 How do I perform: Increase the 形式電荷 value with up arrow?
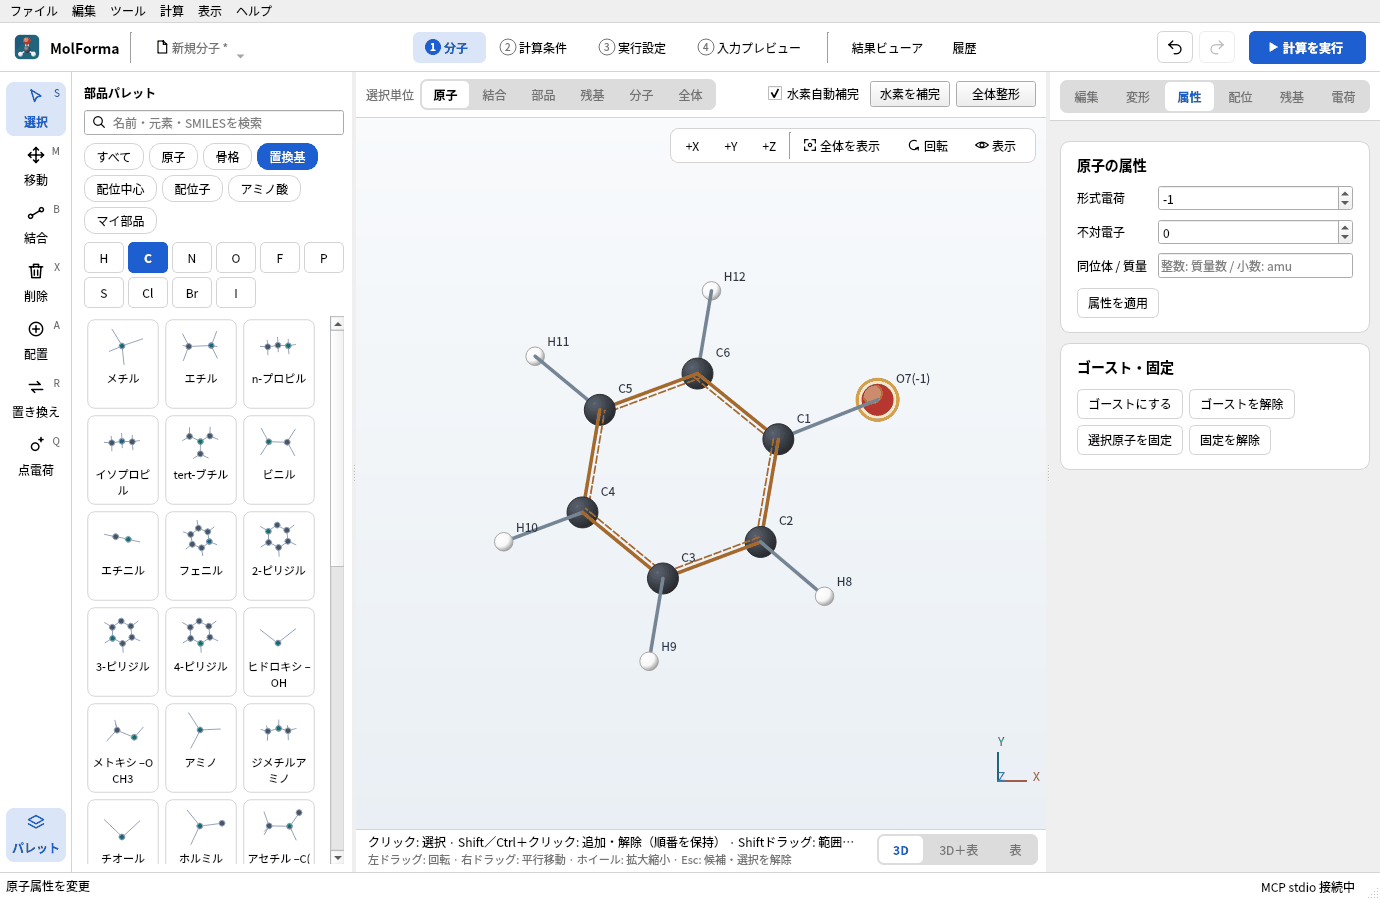point(1345,193)
